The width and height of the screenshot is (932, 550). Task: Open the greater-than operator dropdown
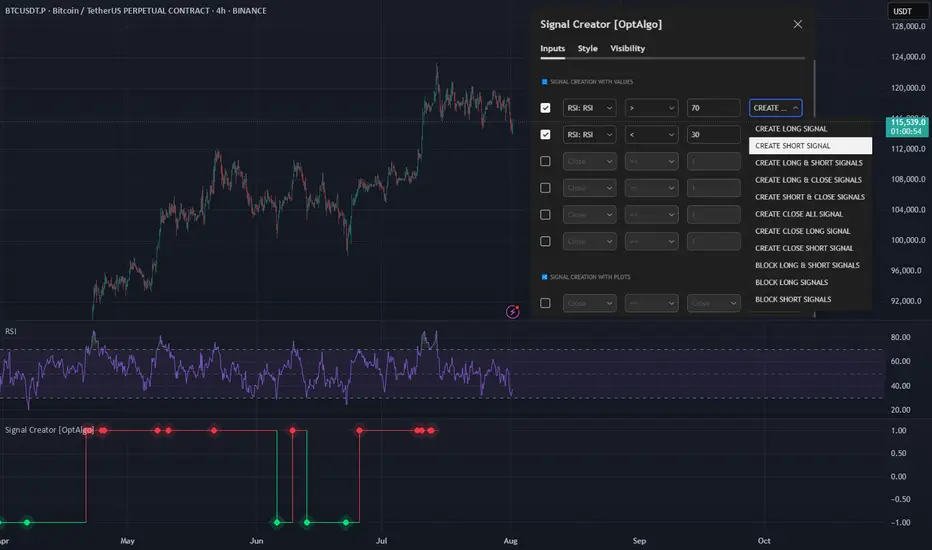point(651,108)
